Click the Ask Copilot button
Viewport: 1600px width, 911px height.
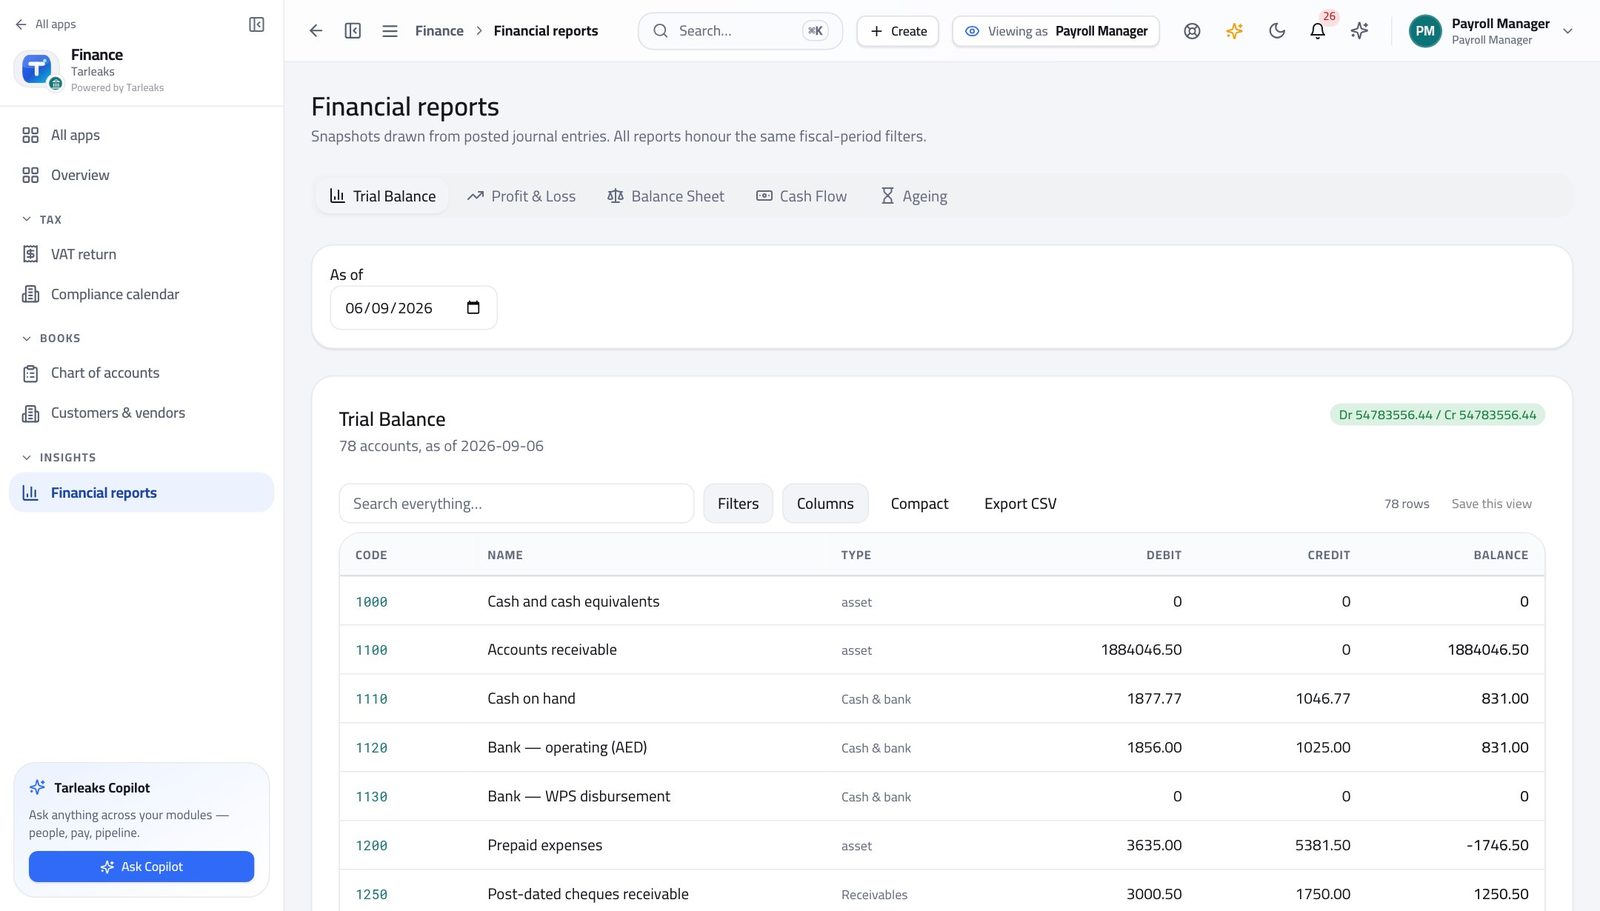(x=141, y=867)
